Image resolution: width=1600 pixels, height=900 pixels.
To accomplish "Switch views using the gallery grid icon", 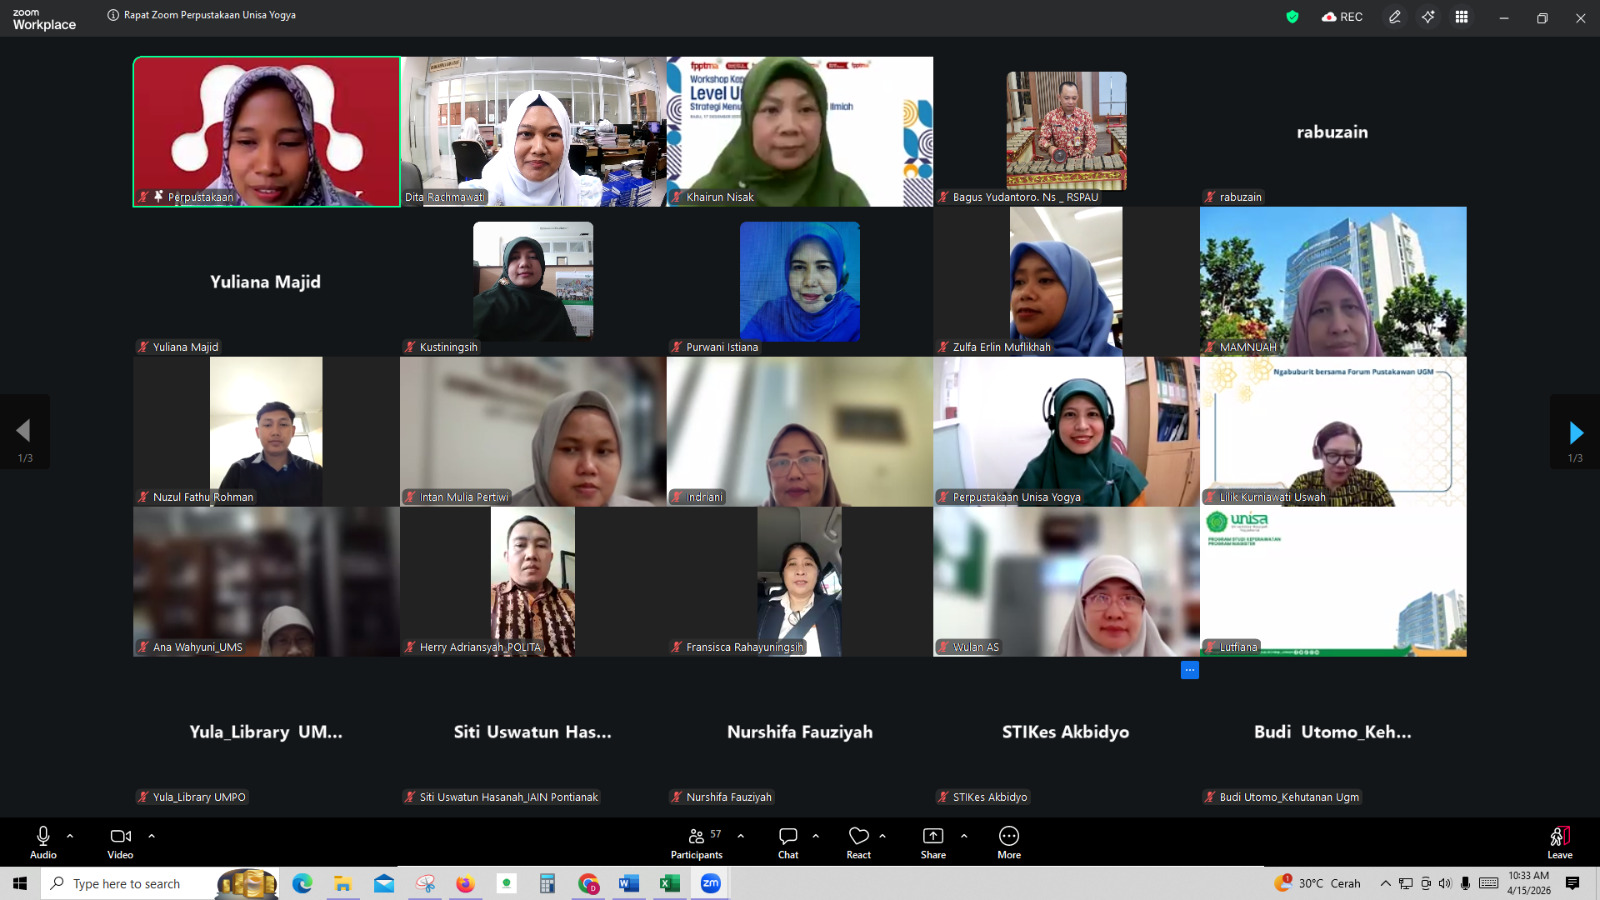I will point(1460,17).
